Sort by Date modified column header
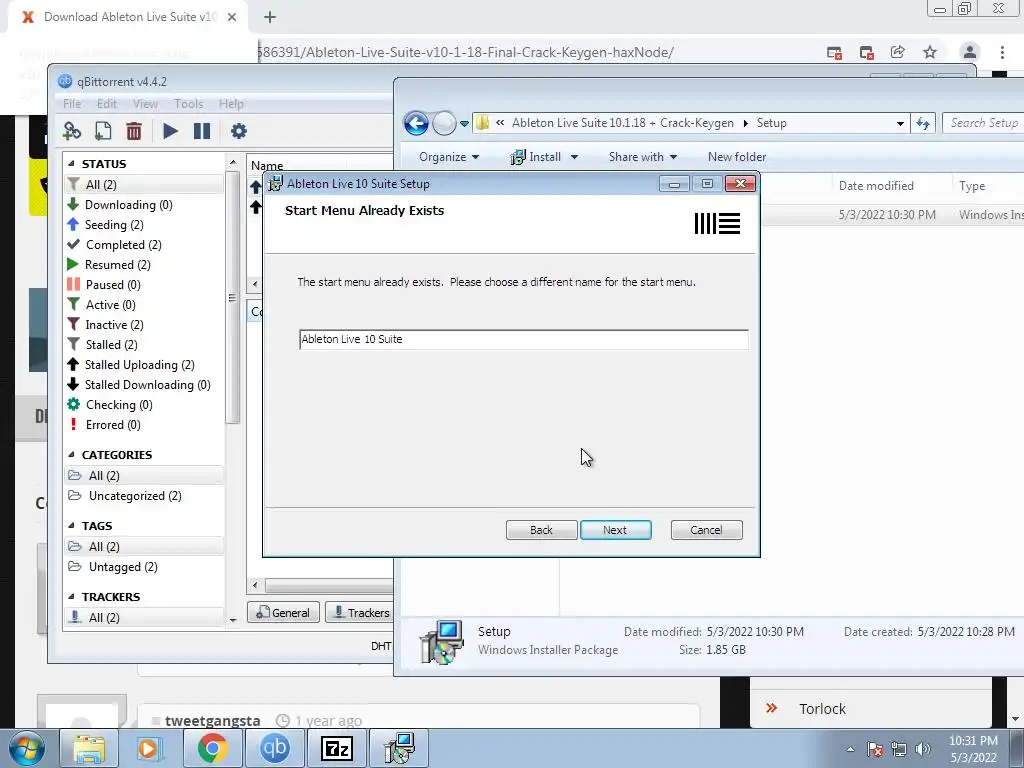Screen dimensions: 1024x768 pos(876,186)
